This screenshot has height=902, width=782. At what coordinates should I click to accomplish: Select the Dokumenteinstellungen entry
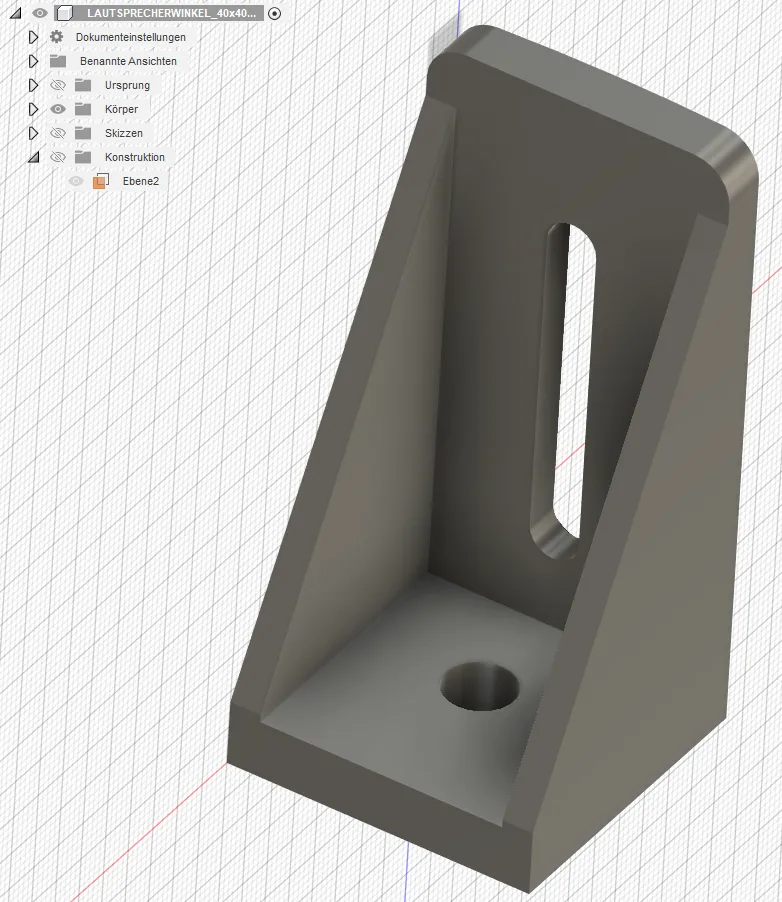click(x=131, y=37)
